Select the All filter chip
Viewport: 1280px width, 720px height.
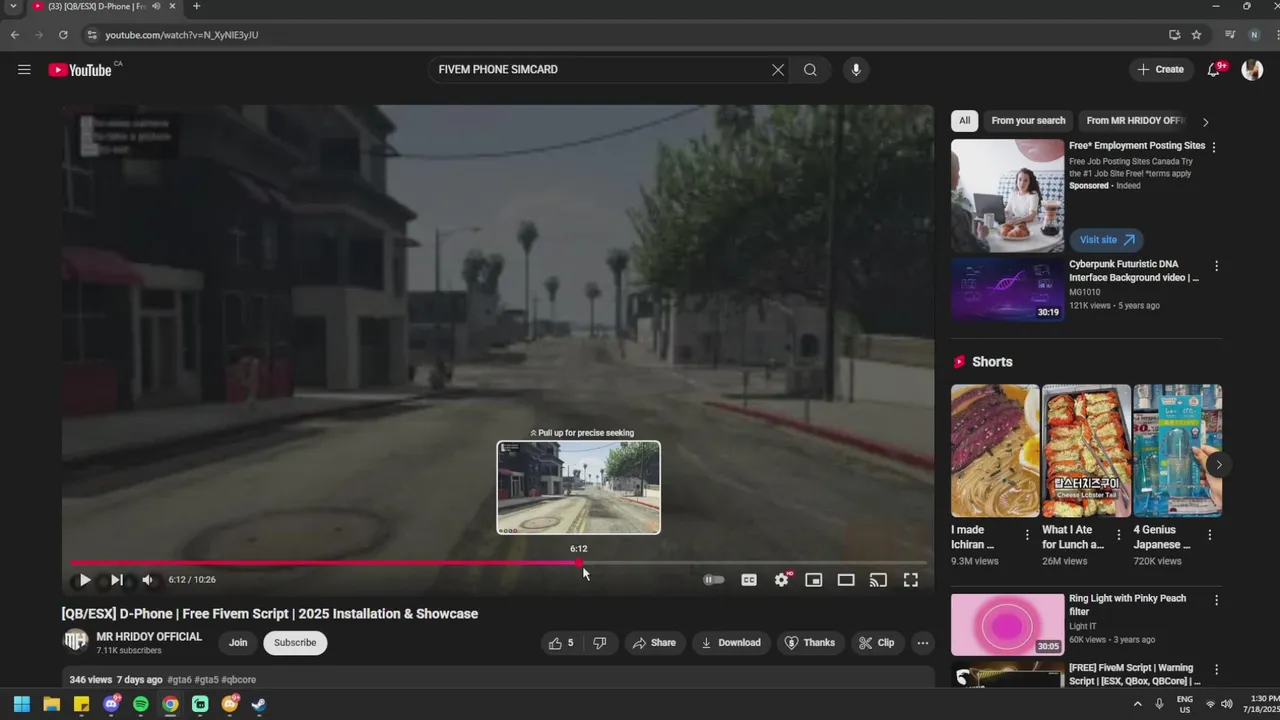(964, 121)
